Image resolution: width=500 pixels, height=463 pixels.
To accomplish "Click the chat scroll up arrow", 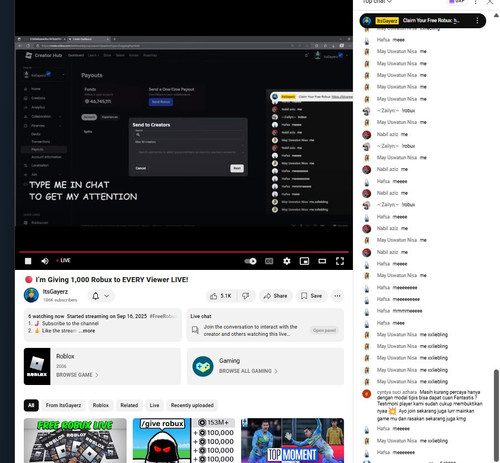I will click(x=496, y=15).
